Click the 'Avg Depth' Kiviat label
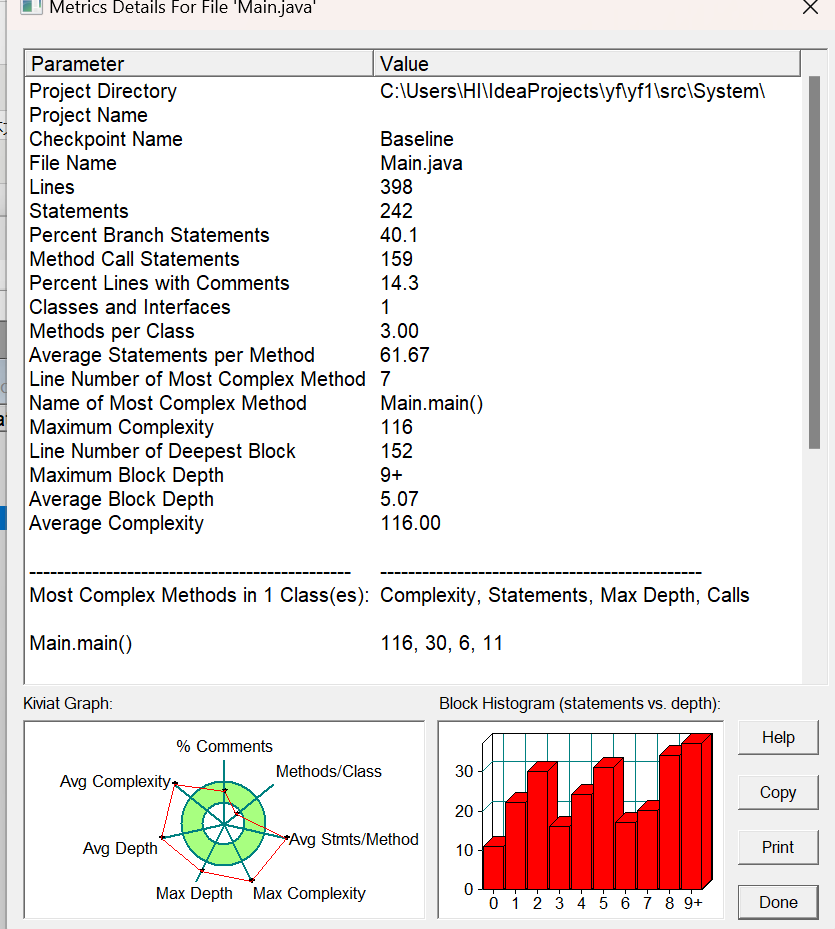The height and width of the screenshot is (929, 835). pyautogui.click(x=120, y=848)
